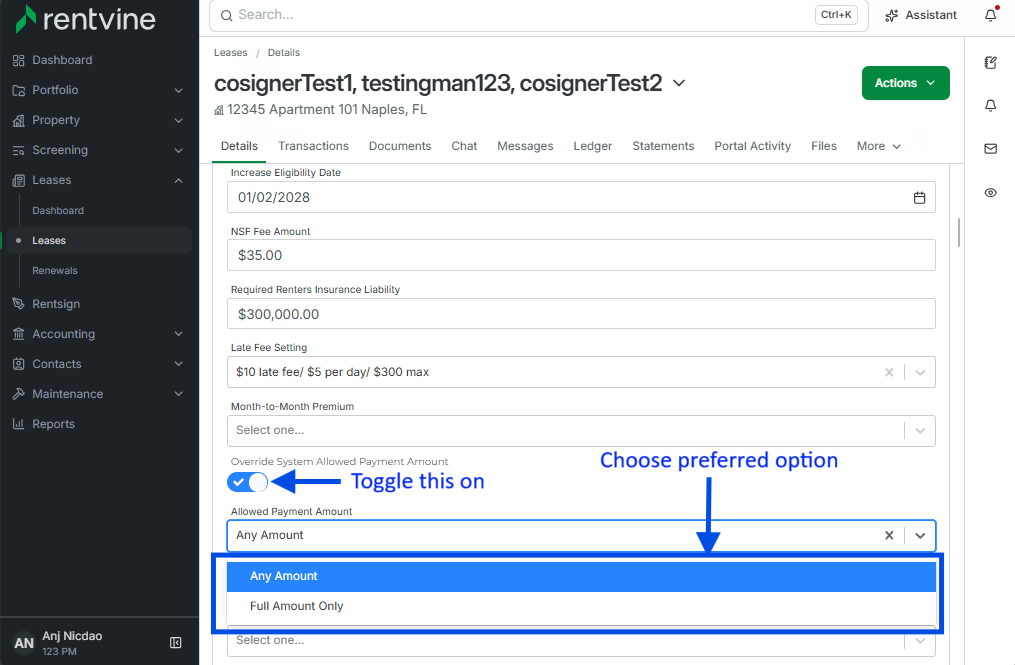1015x665 pixels.
Task: Expand the Contacts sidebar menu chevron
Action: coord(179,364)
